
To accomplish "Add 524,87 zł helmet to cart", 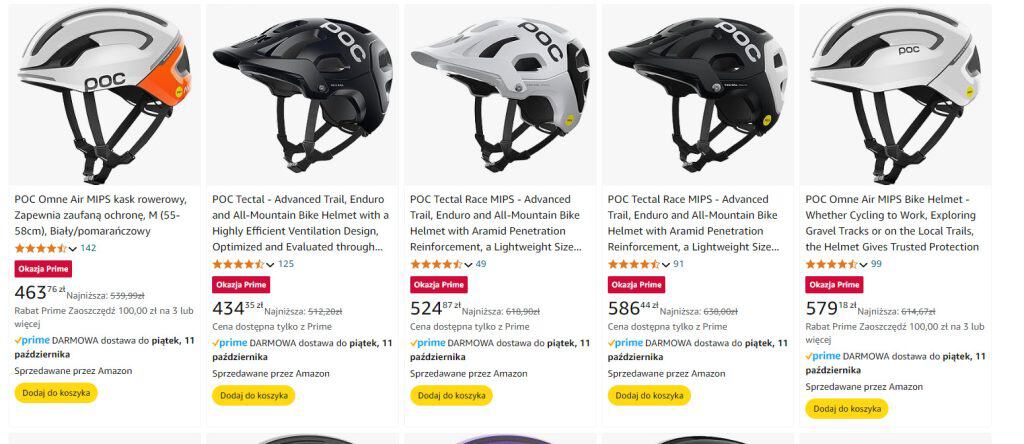I will tap(451, 396).
